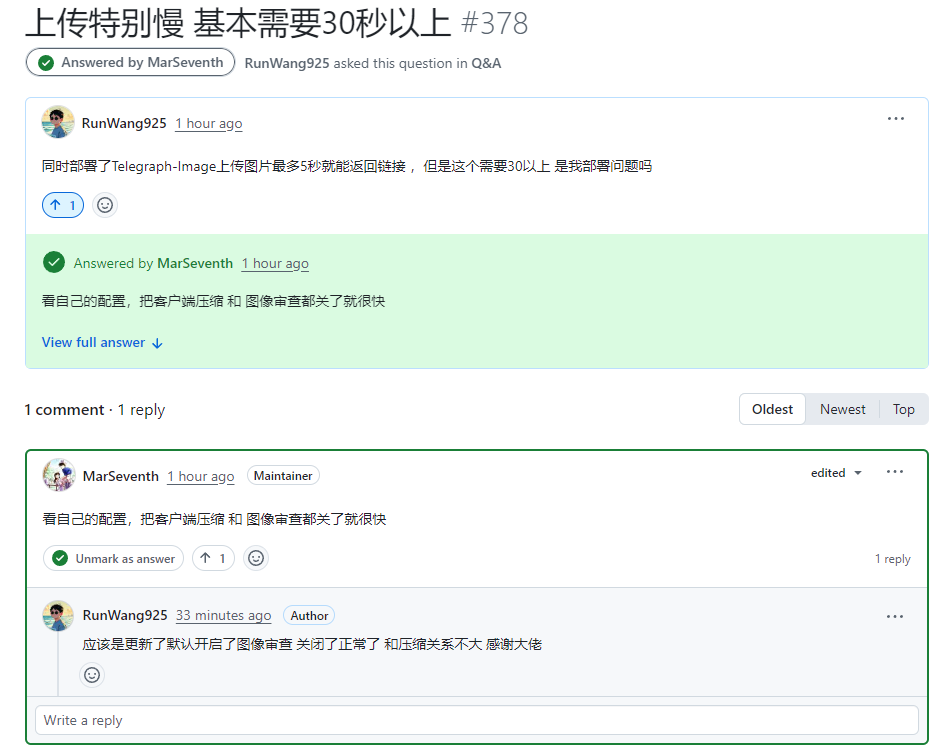Expand View full answer link
This screenshot has width=940, height=754.
coord(102,342)
